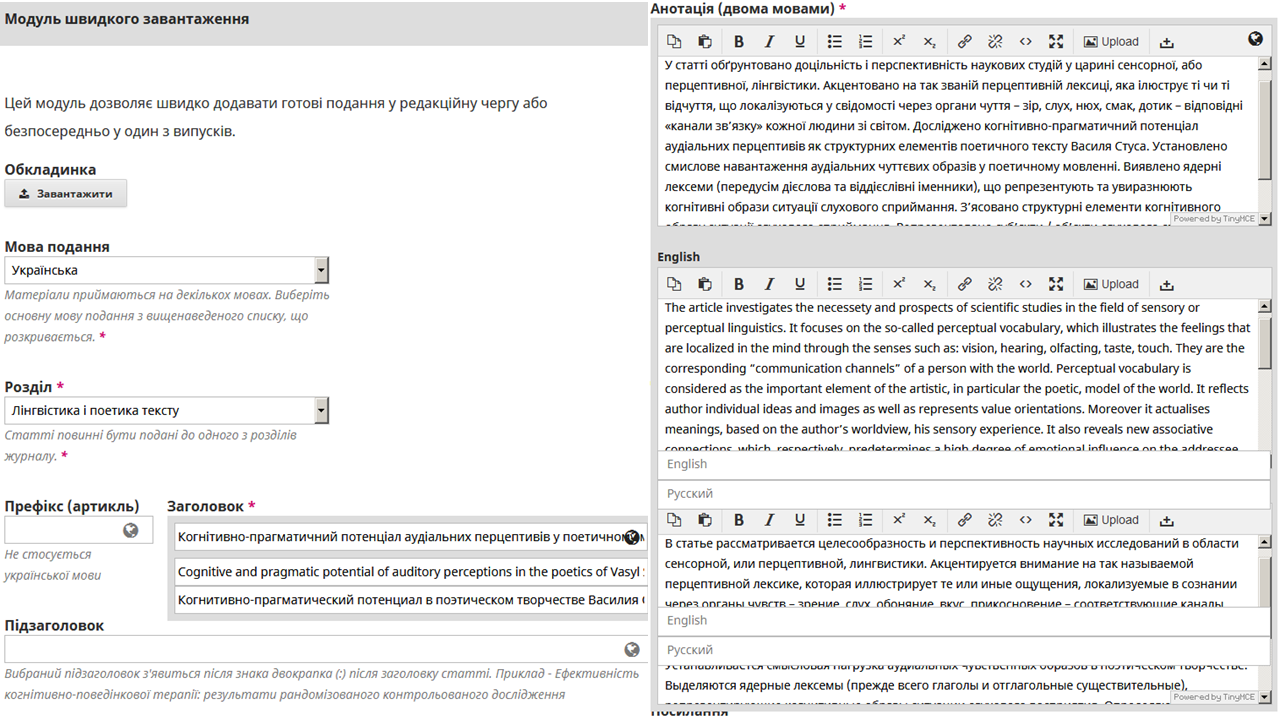Click the copy icon in English abstract editor
This screenshot has height=720, width=1280.
tap(674, 284)
